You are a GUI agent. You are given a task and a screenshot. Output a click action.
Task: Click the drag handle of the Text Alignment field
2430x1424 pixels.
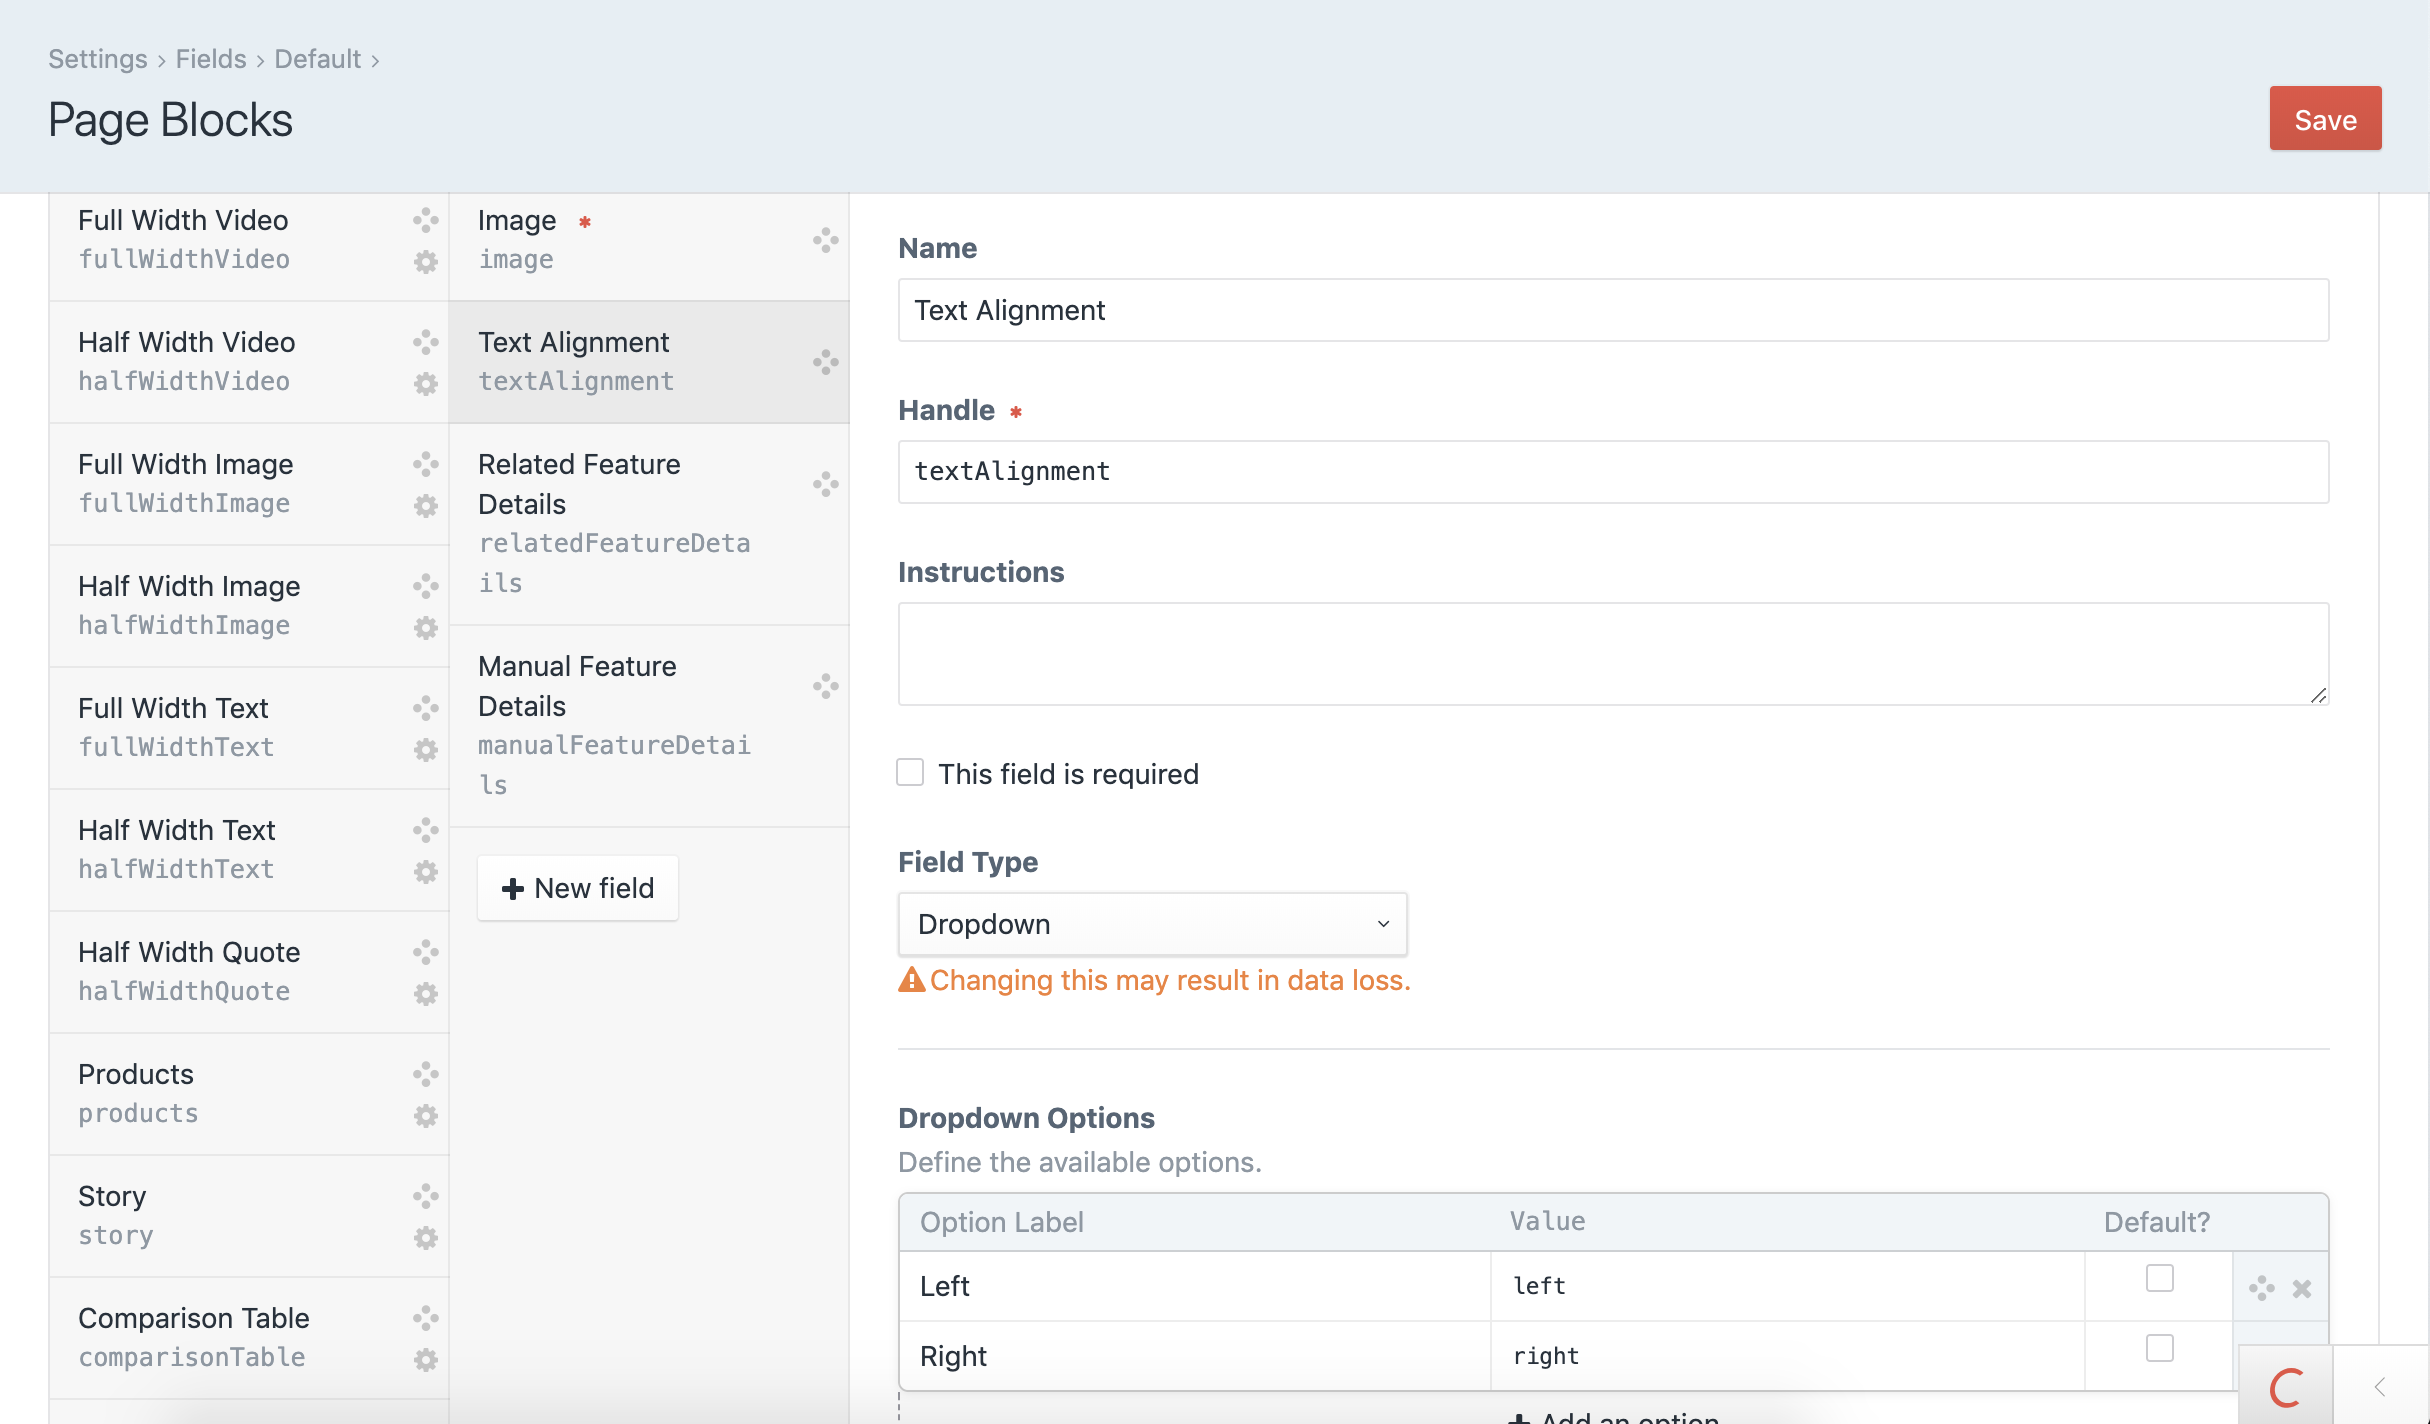coord(824,364)
